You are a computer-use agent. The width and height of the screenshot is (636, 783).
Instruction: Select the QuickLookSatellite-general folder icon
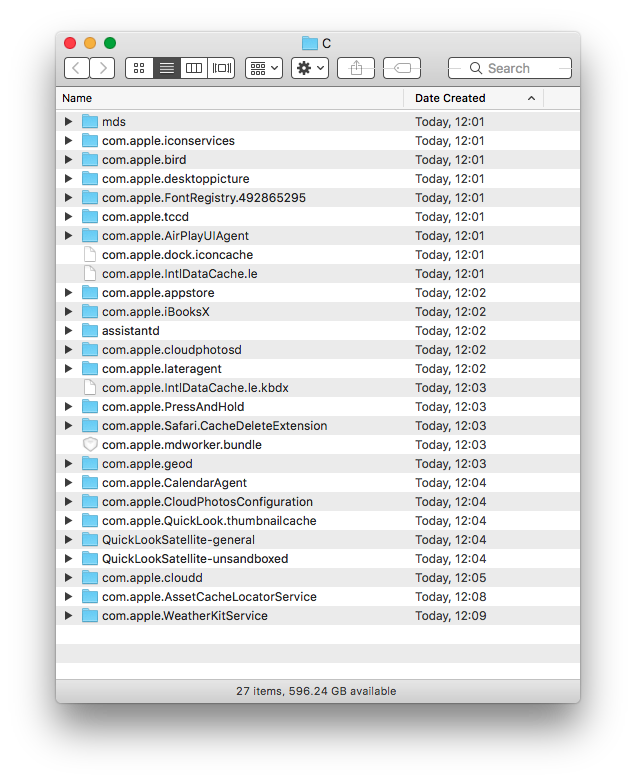(90, 539)
